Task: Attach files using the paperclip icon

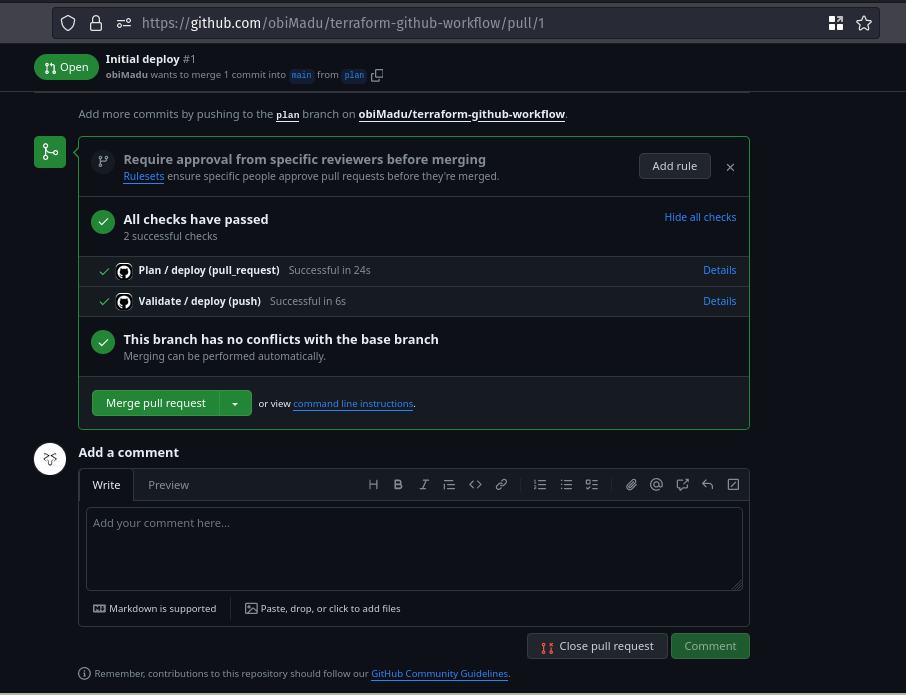Action: tap(631, 485)
